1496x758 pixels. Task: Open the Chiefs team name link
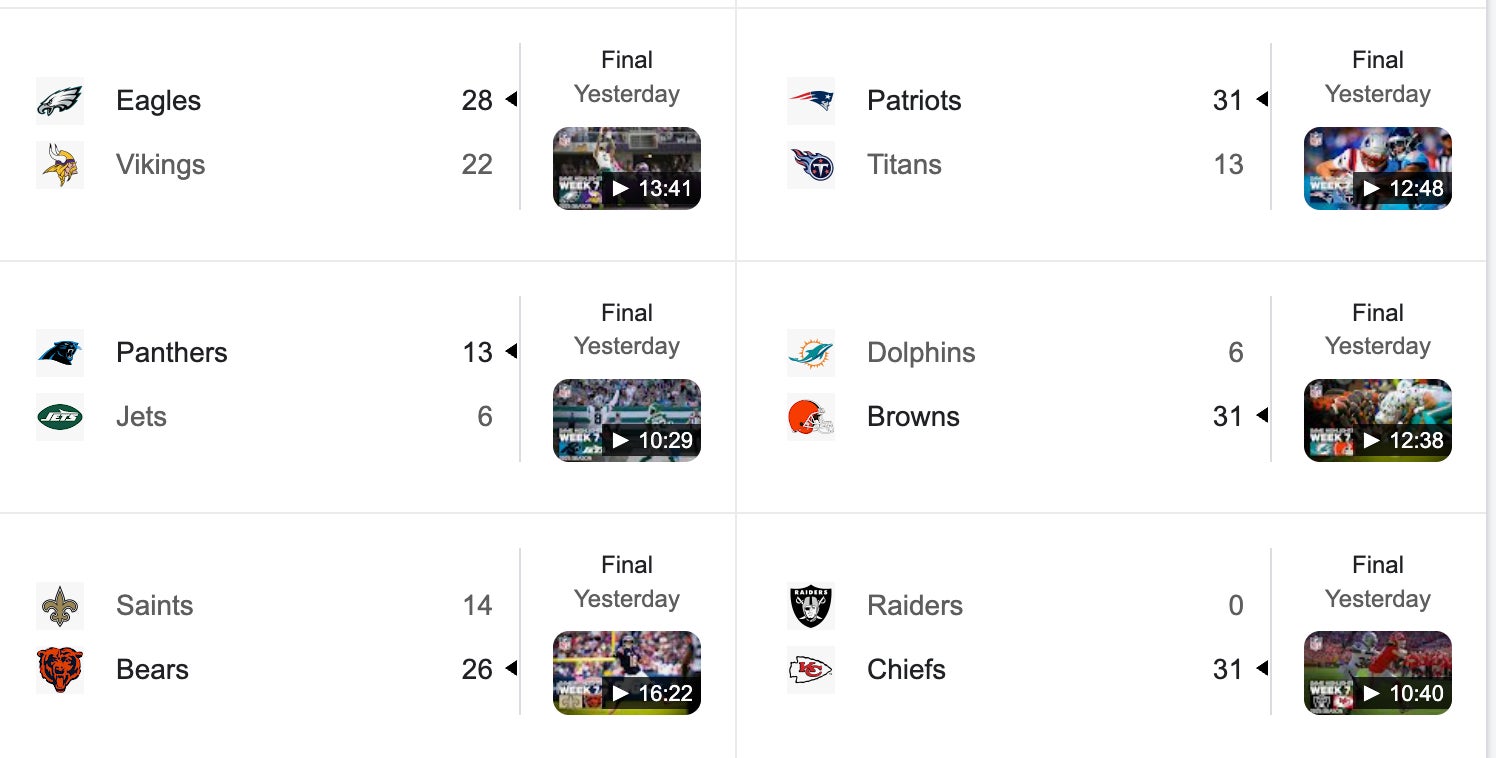point(906,670)
